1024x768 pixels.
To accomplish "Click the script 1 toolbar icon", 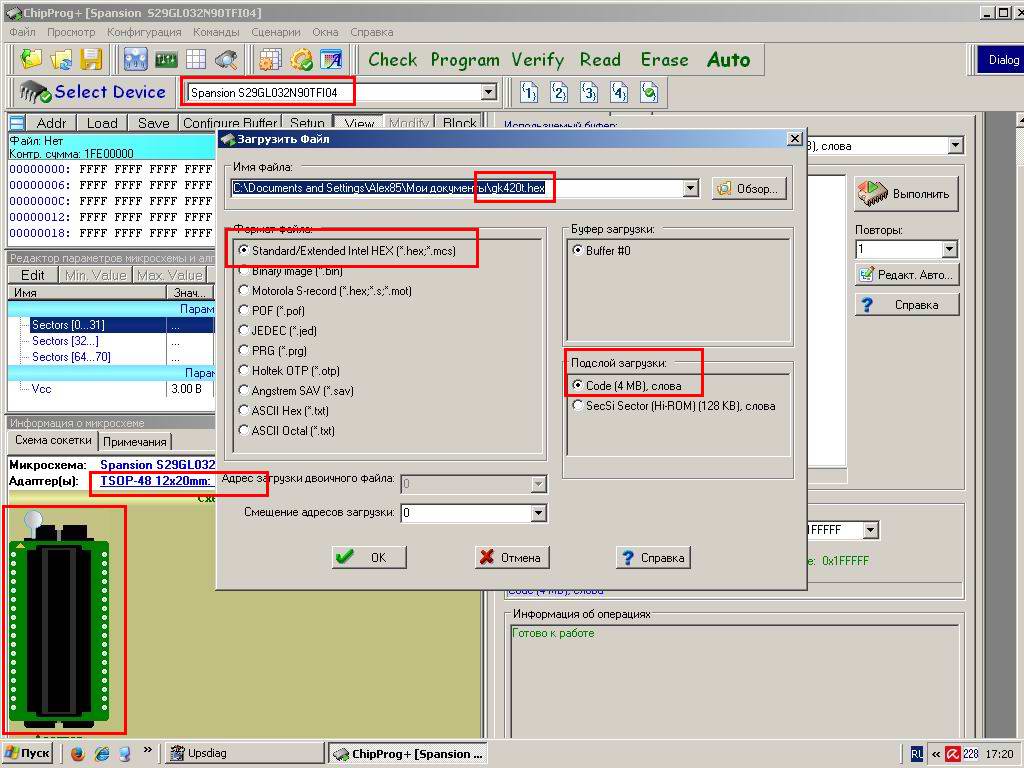I will pyautogui.click(x=529, y=92).
